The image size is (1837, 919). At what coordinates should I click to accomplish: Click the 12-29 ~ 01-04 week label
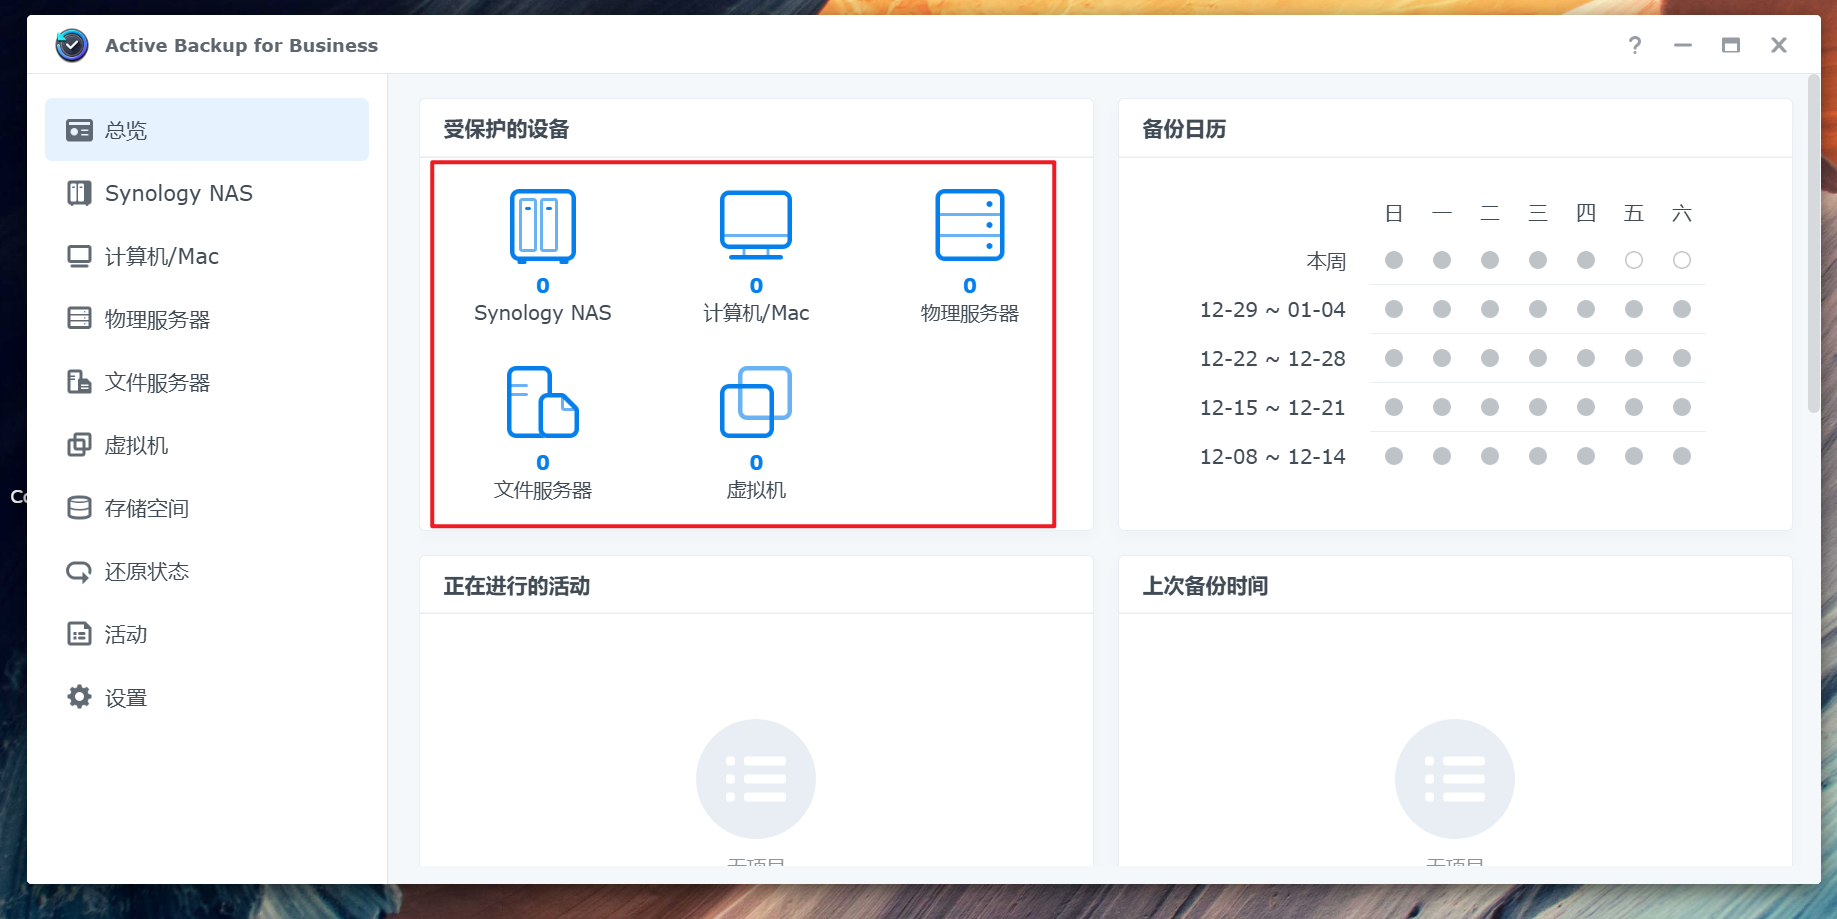(1273, 310)
